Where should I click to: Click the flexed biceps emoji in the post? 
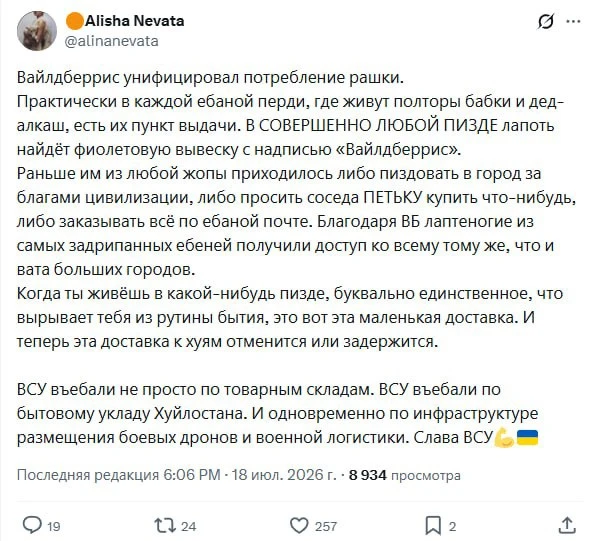pos(504,438)
